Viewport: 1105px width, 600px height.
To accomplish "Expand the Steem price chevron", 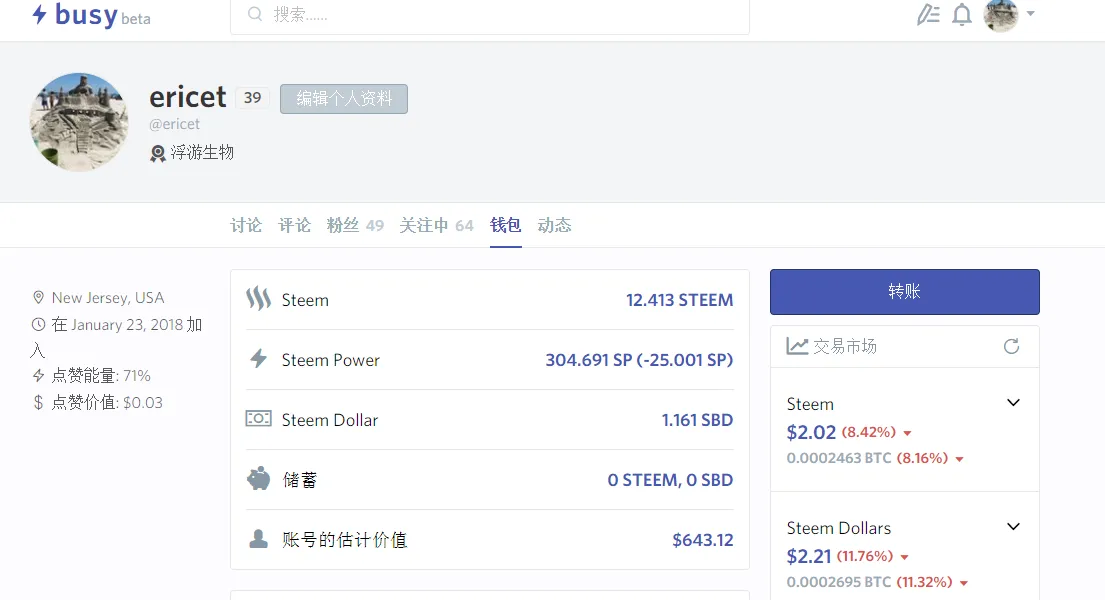I will [x=1013, y=403].
